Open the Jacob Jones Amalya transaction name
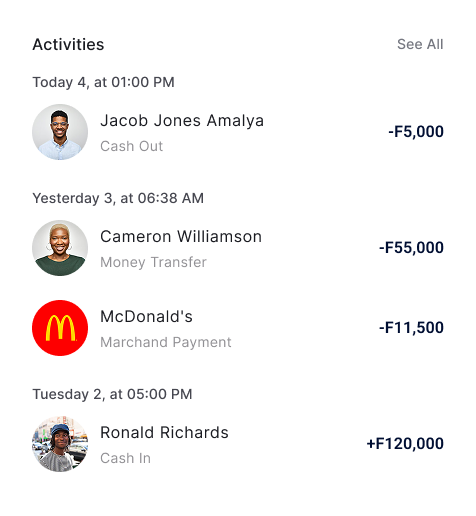Image resolution: width=476 pixels, height=516 pixels. [182, 121]
